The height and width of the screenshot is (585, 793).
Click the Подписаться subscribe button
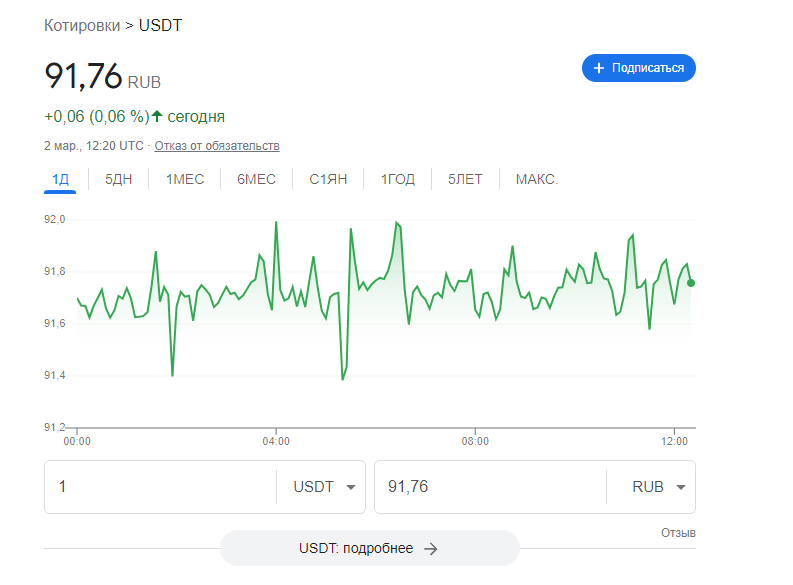[x=638, y=68]
